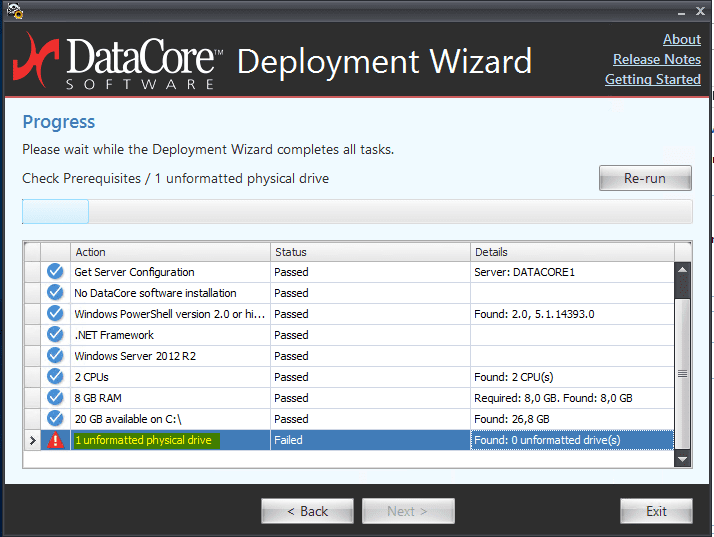
Task: Select 'Found: 0 unformatted drive(s)' details cell
Action: 572,440
